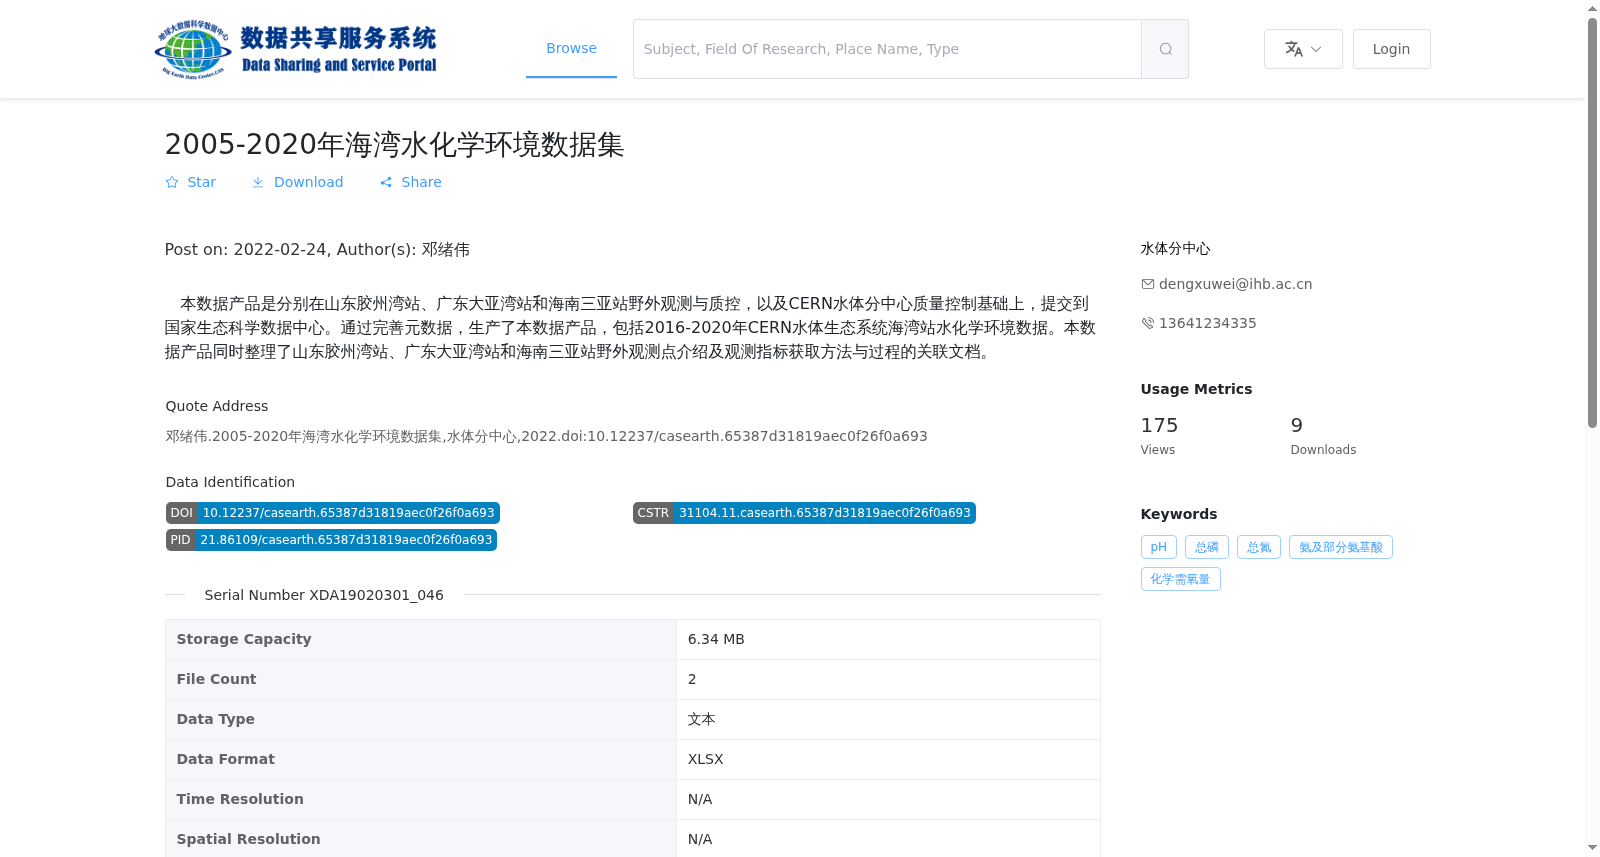Click the Login button
Screen dimensions: 1600x857
click(x=1391, y=49)
